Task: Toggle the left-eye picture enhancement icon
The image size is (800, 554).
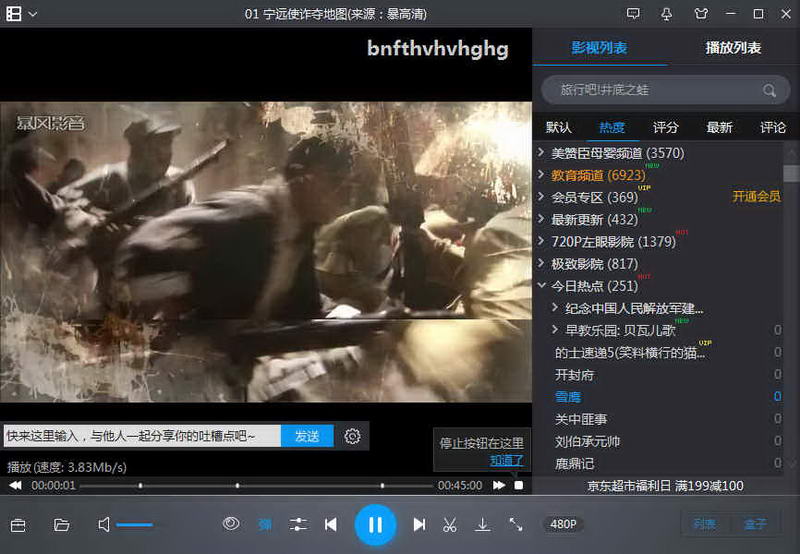Action: [231, 523]
